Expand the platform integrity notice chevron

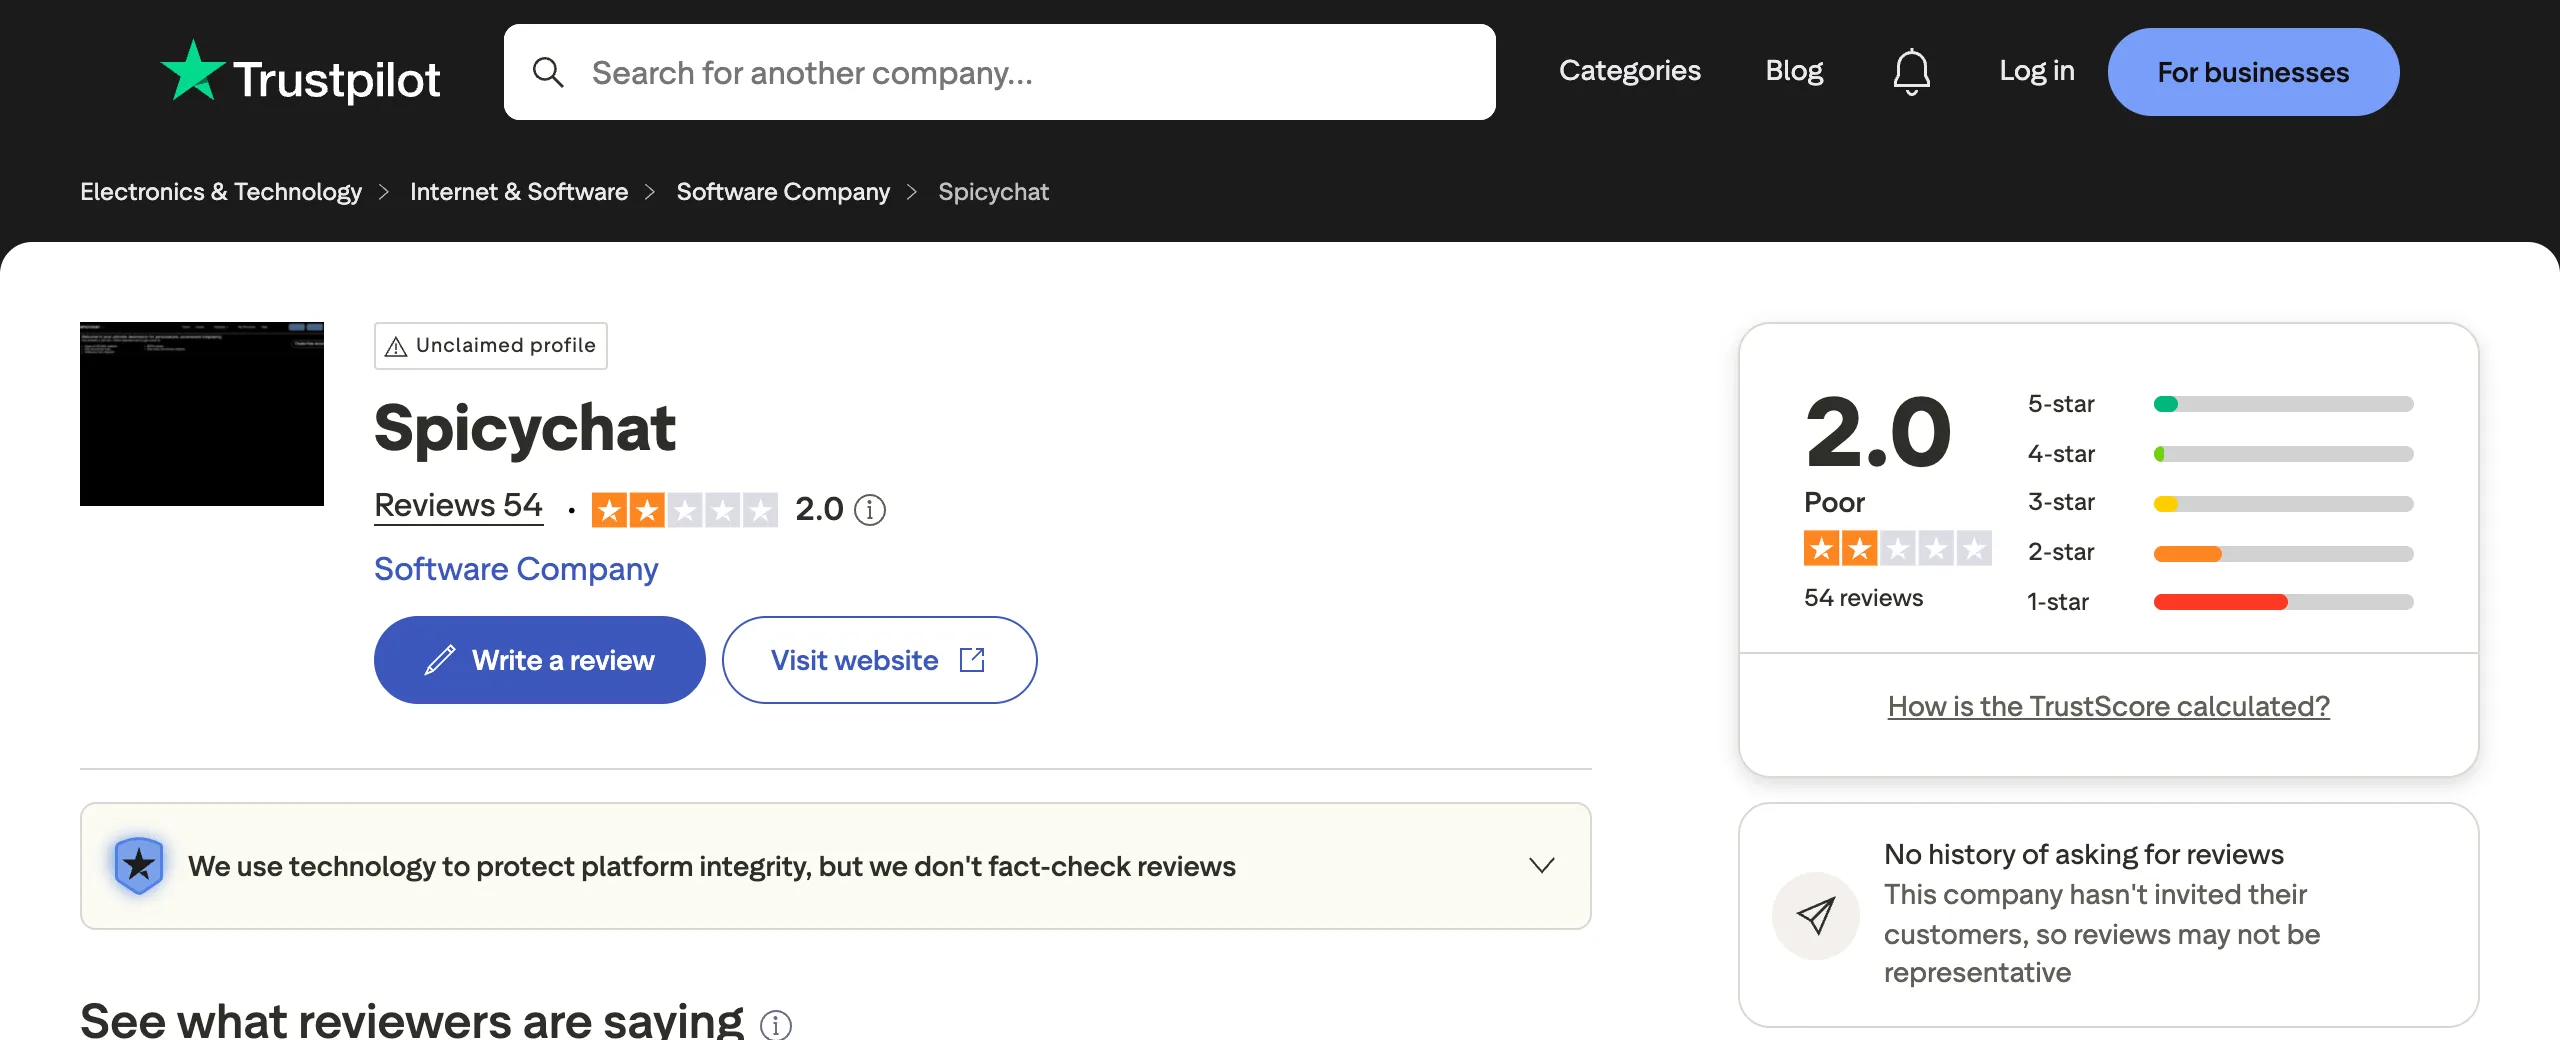[x=1542, y=865]
